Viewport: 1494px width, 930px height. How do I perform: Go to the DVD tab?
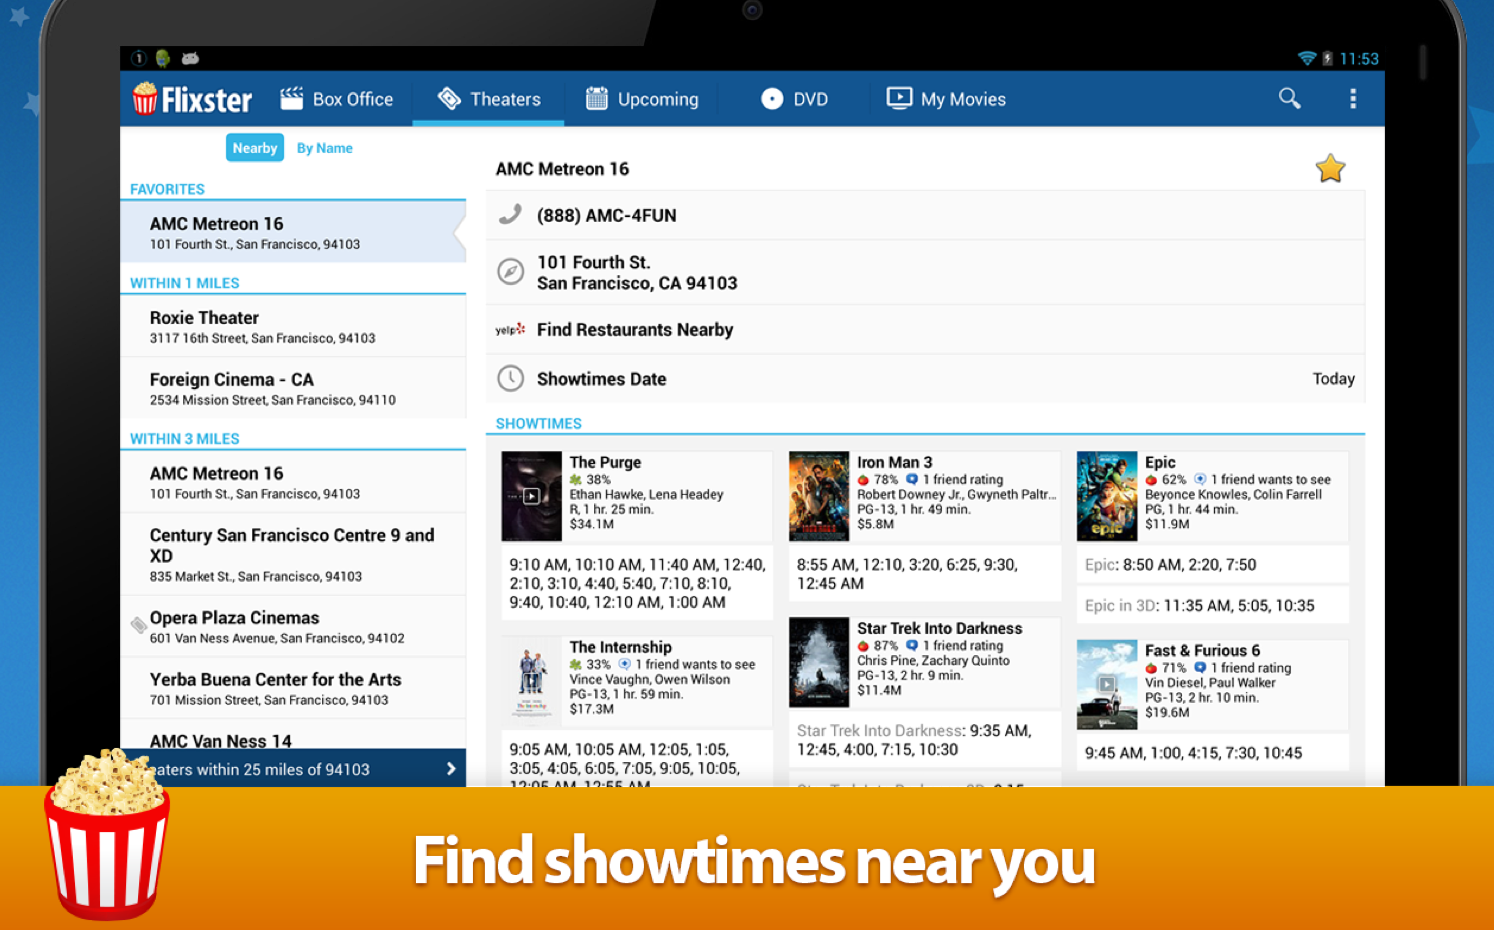795,99
